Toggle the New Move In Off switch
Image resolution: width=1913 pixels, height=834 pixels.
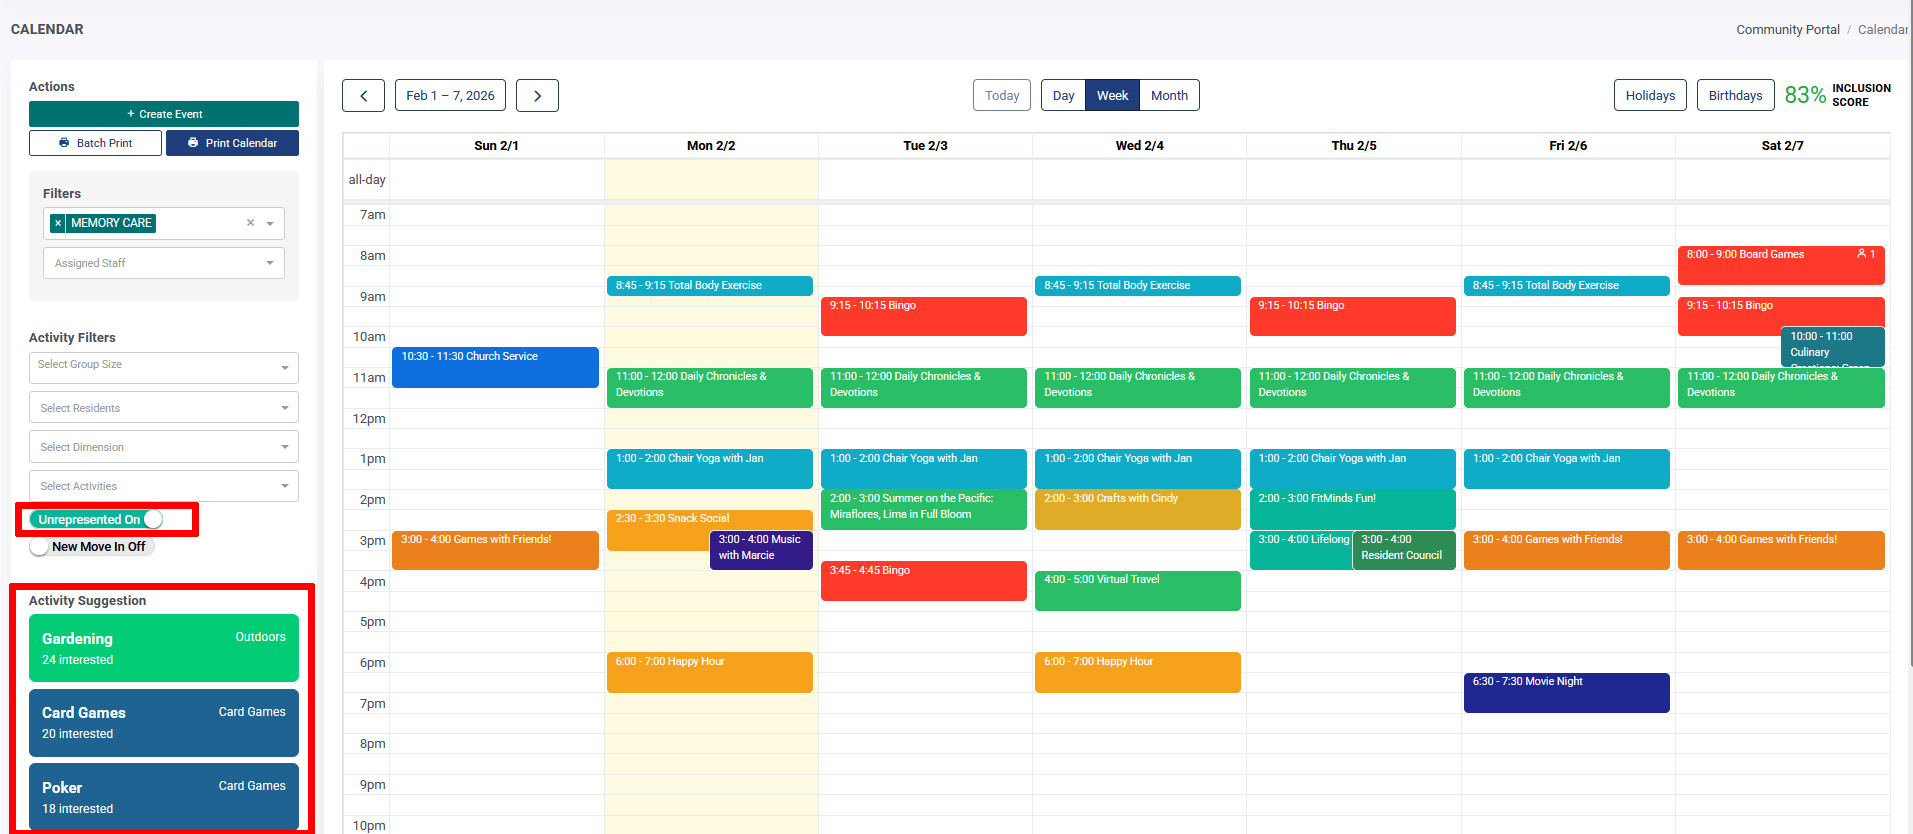[92, 547]
